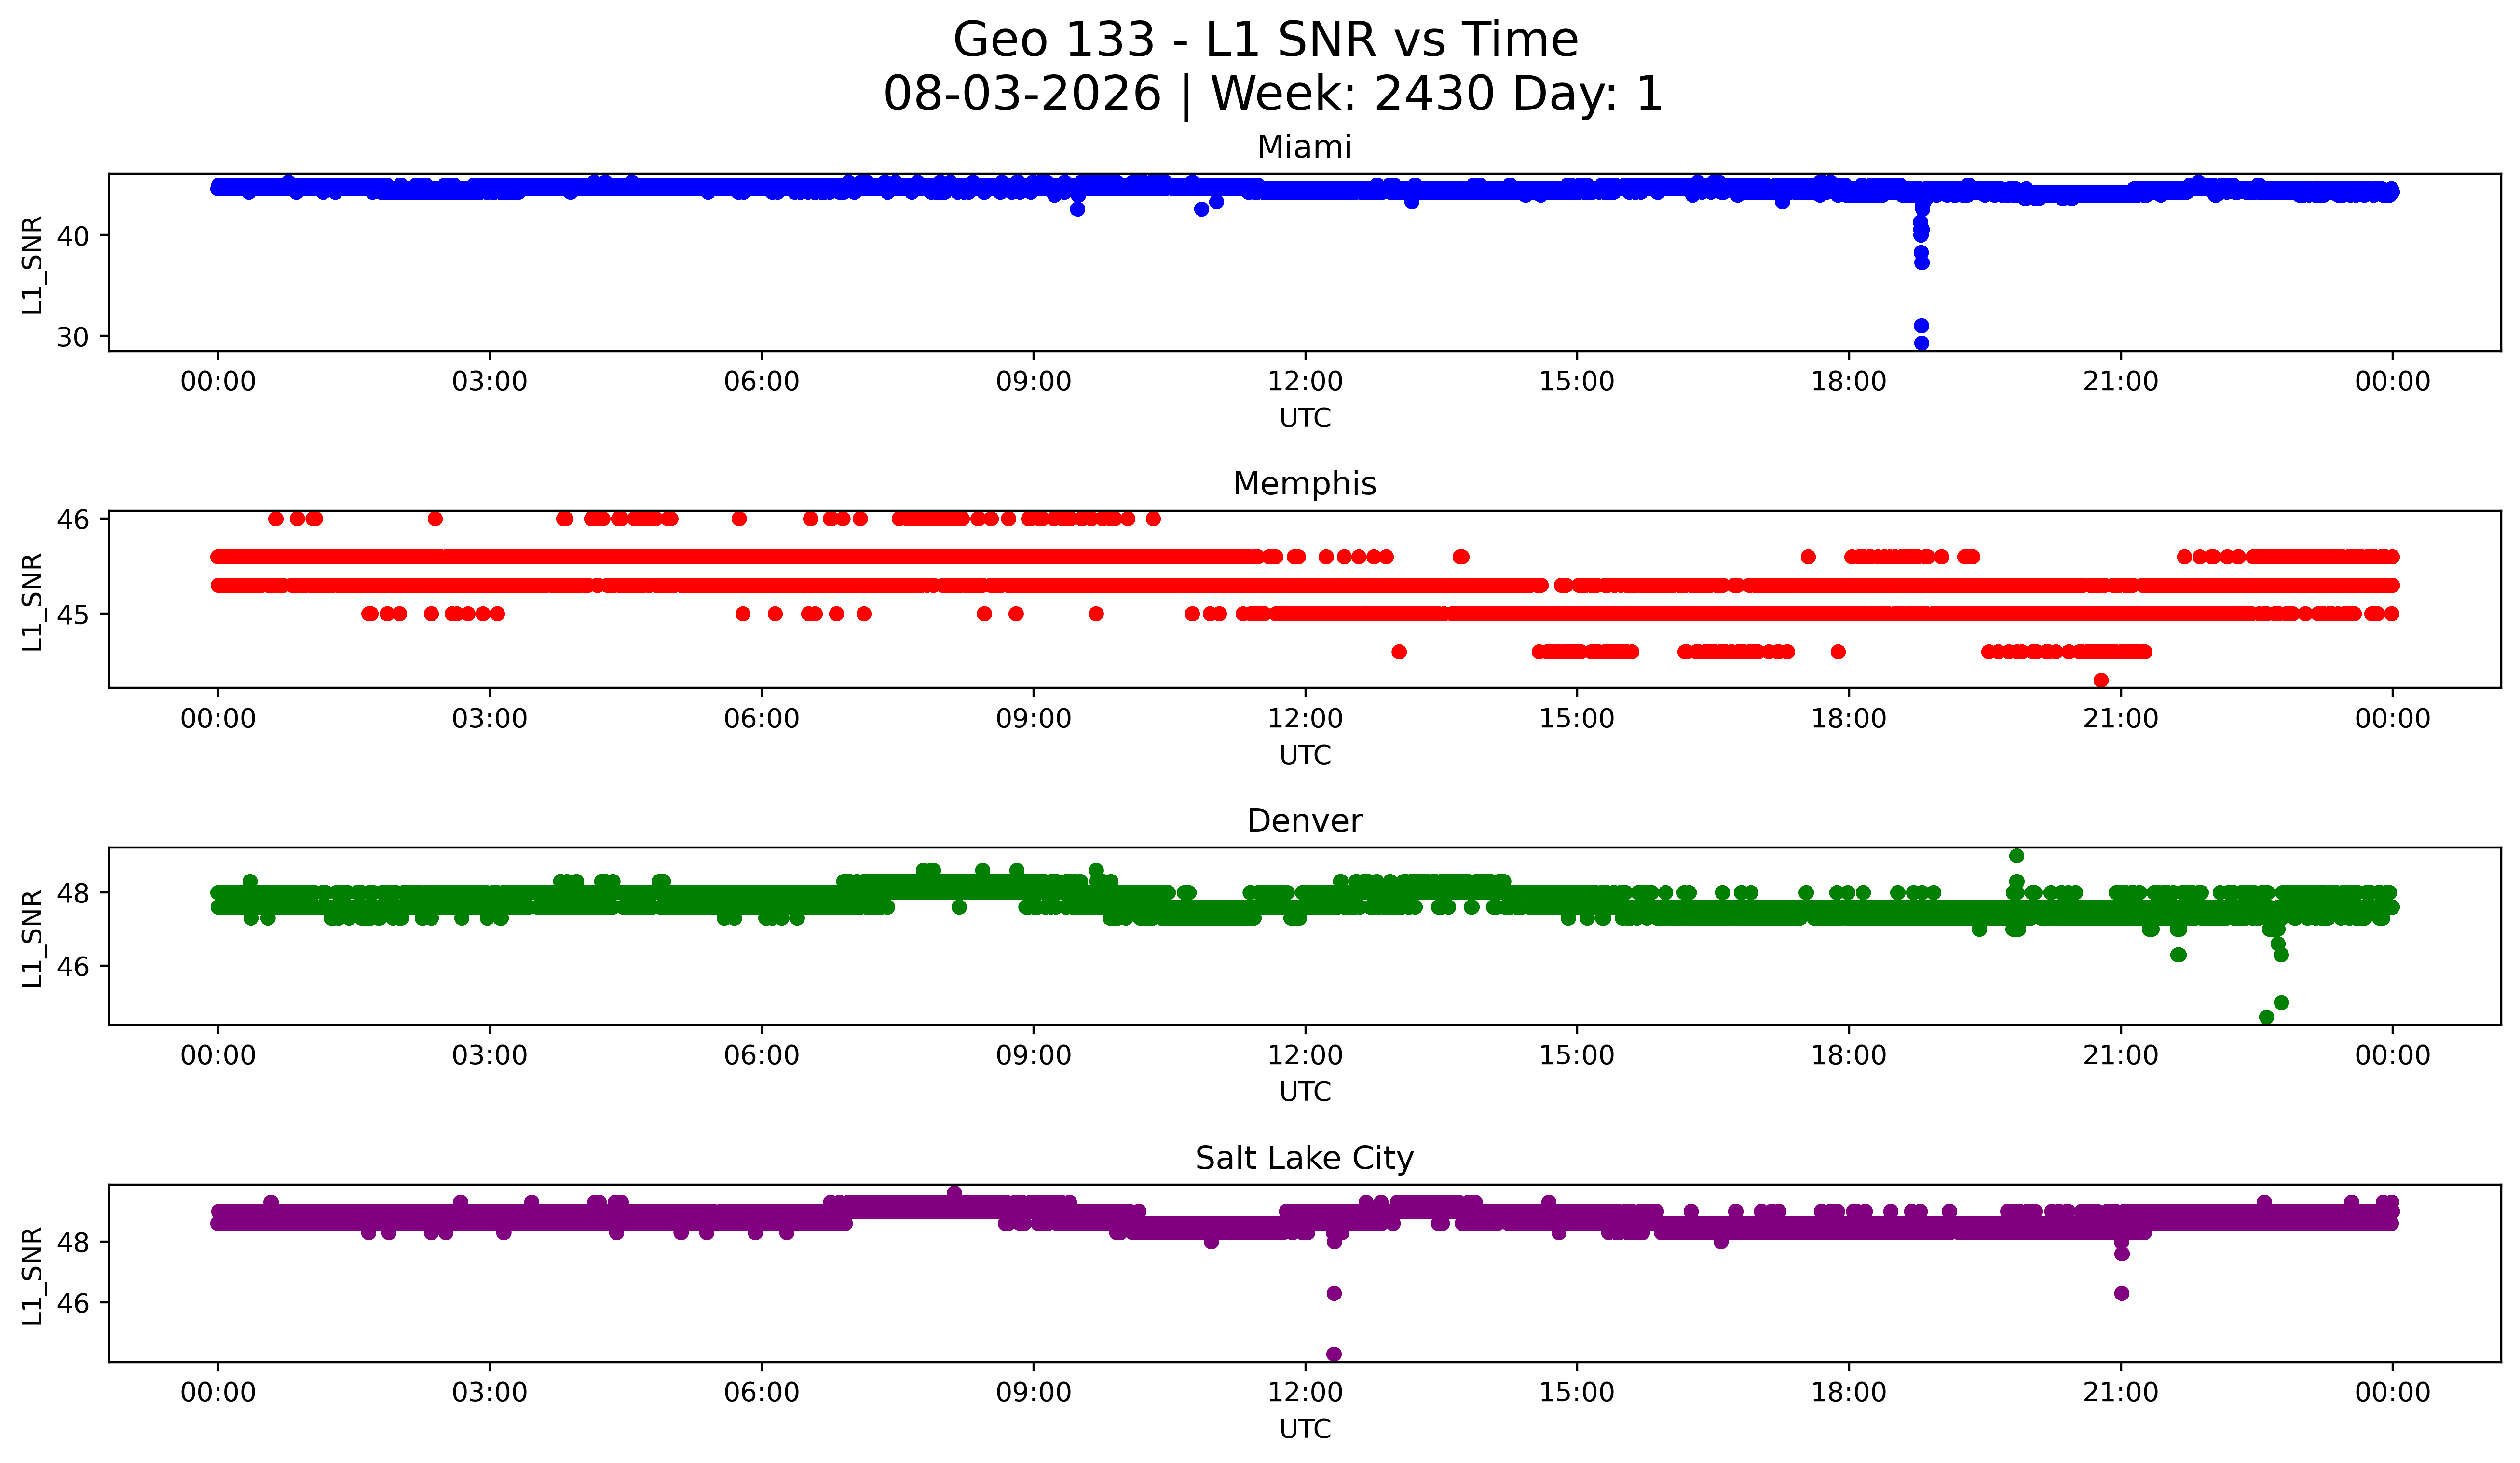
Task: Click the 06:00 tick label under Denver
Action: point(762,1056)
